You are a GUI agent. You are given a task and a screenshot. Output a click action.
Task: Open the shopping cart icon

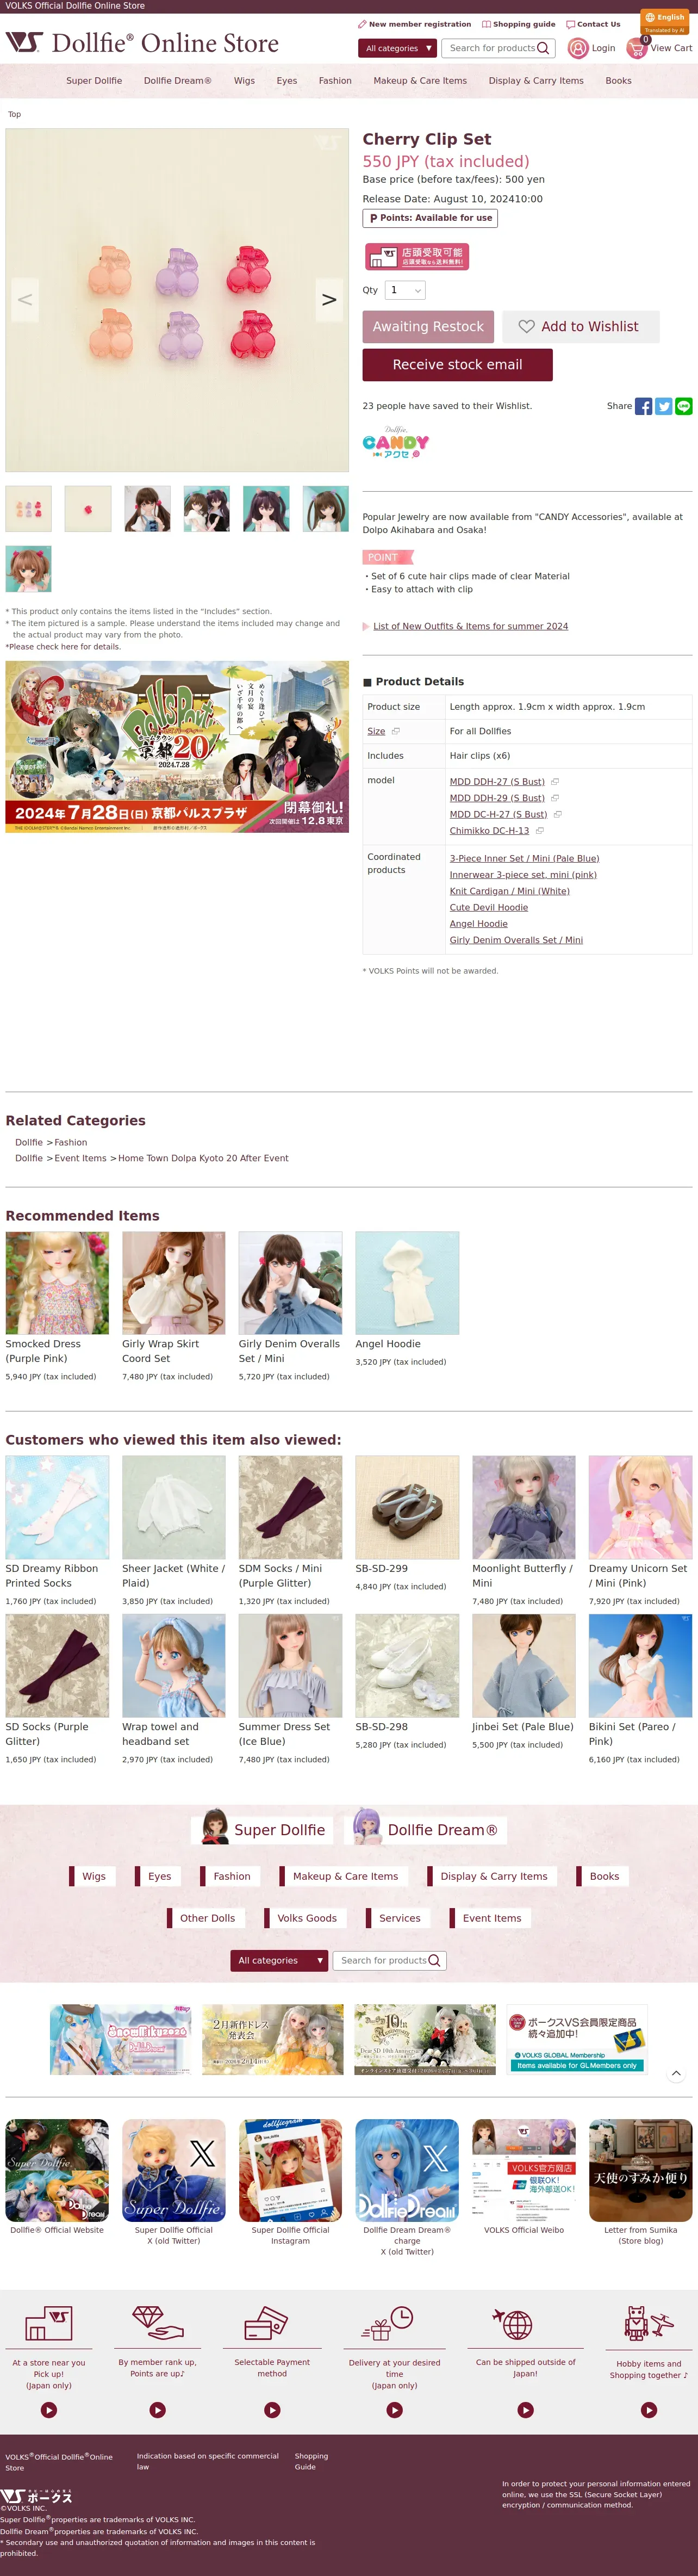pos(636,47)
